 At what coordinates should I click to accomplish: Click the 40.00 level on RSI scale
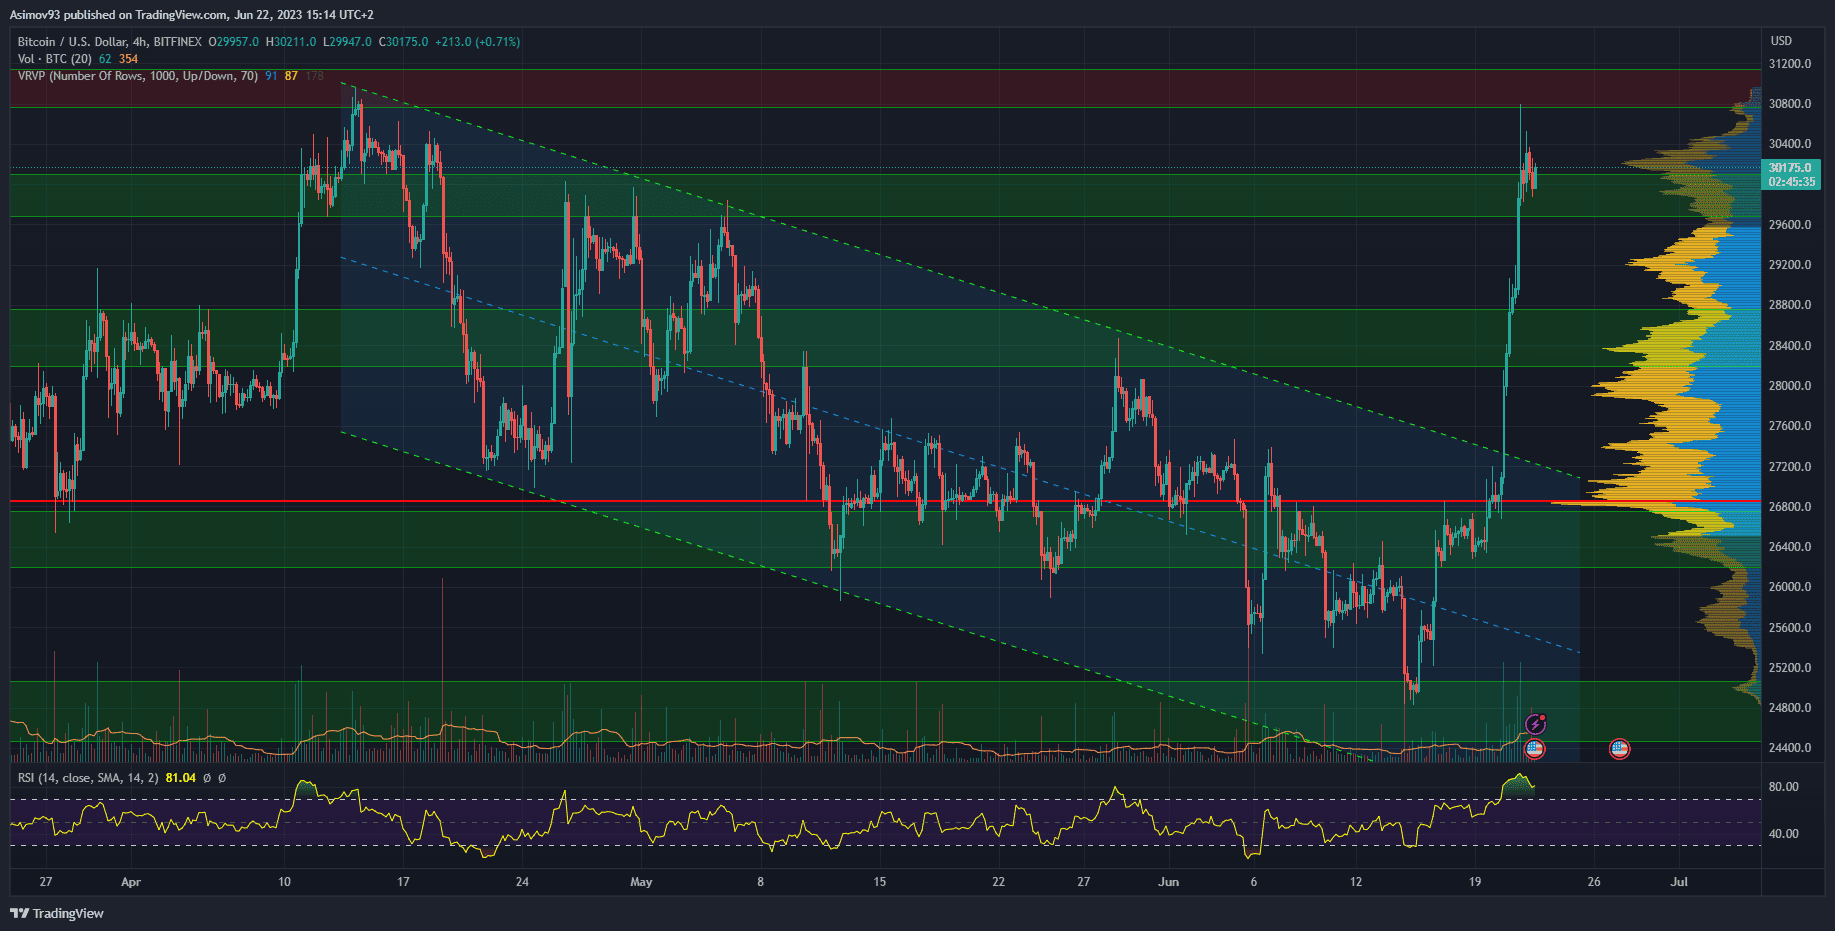[1783, 834]
